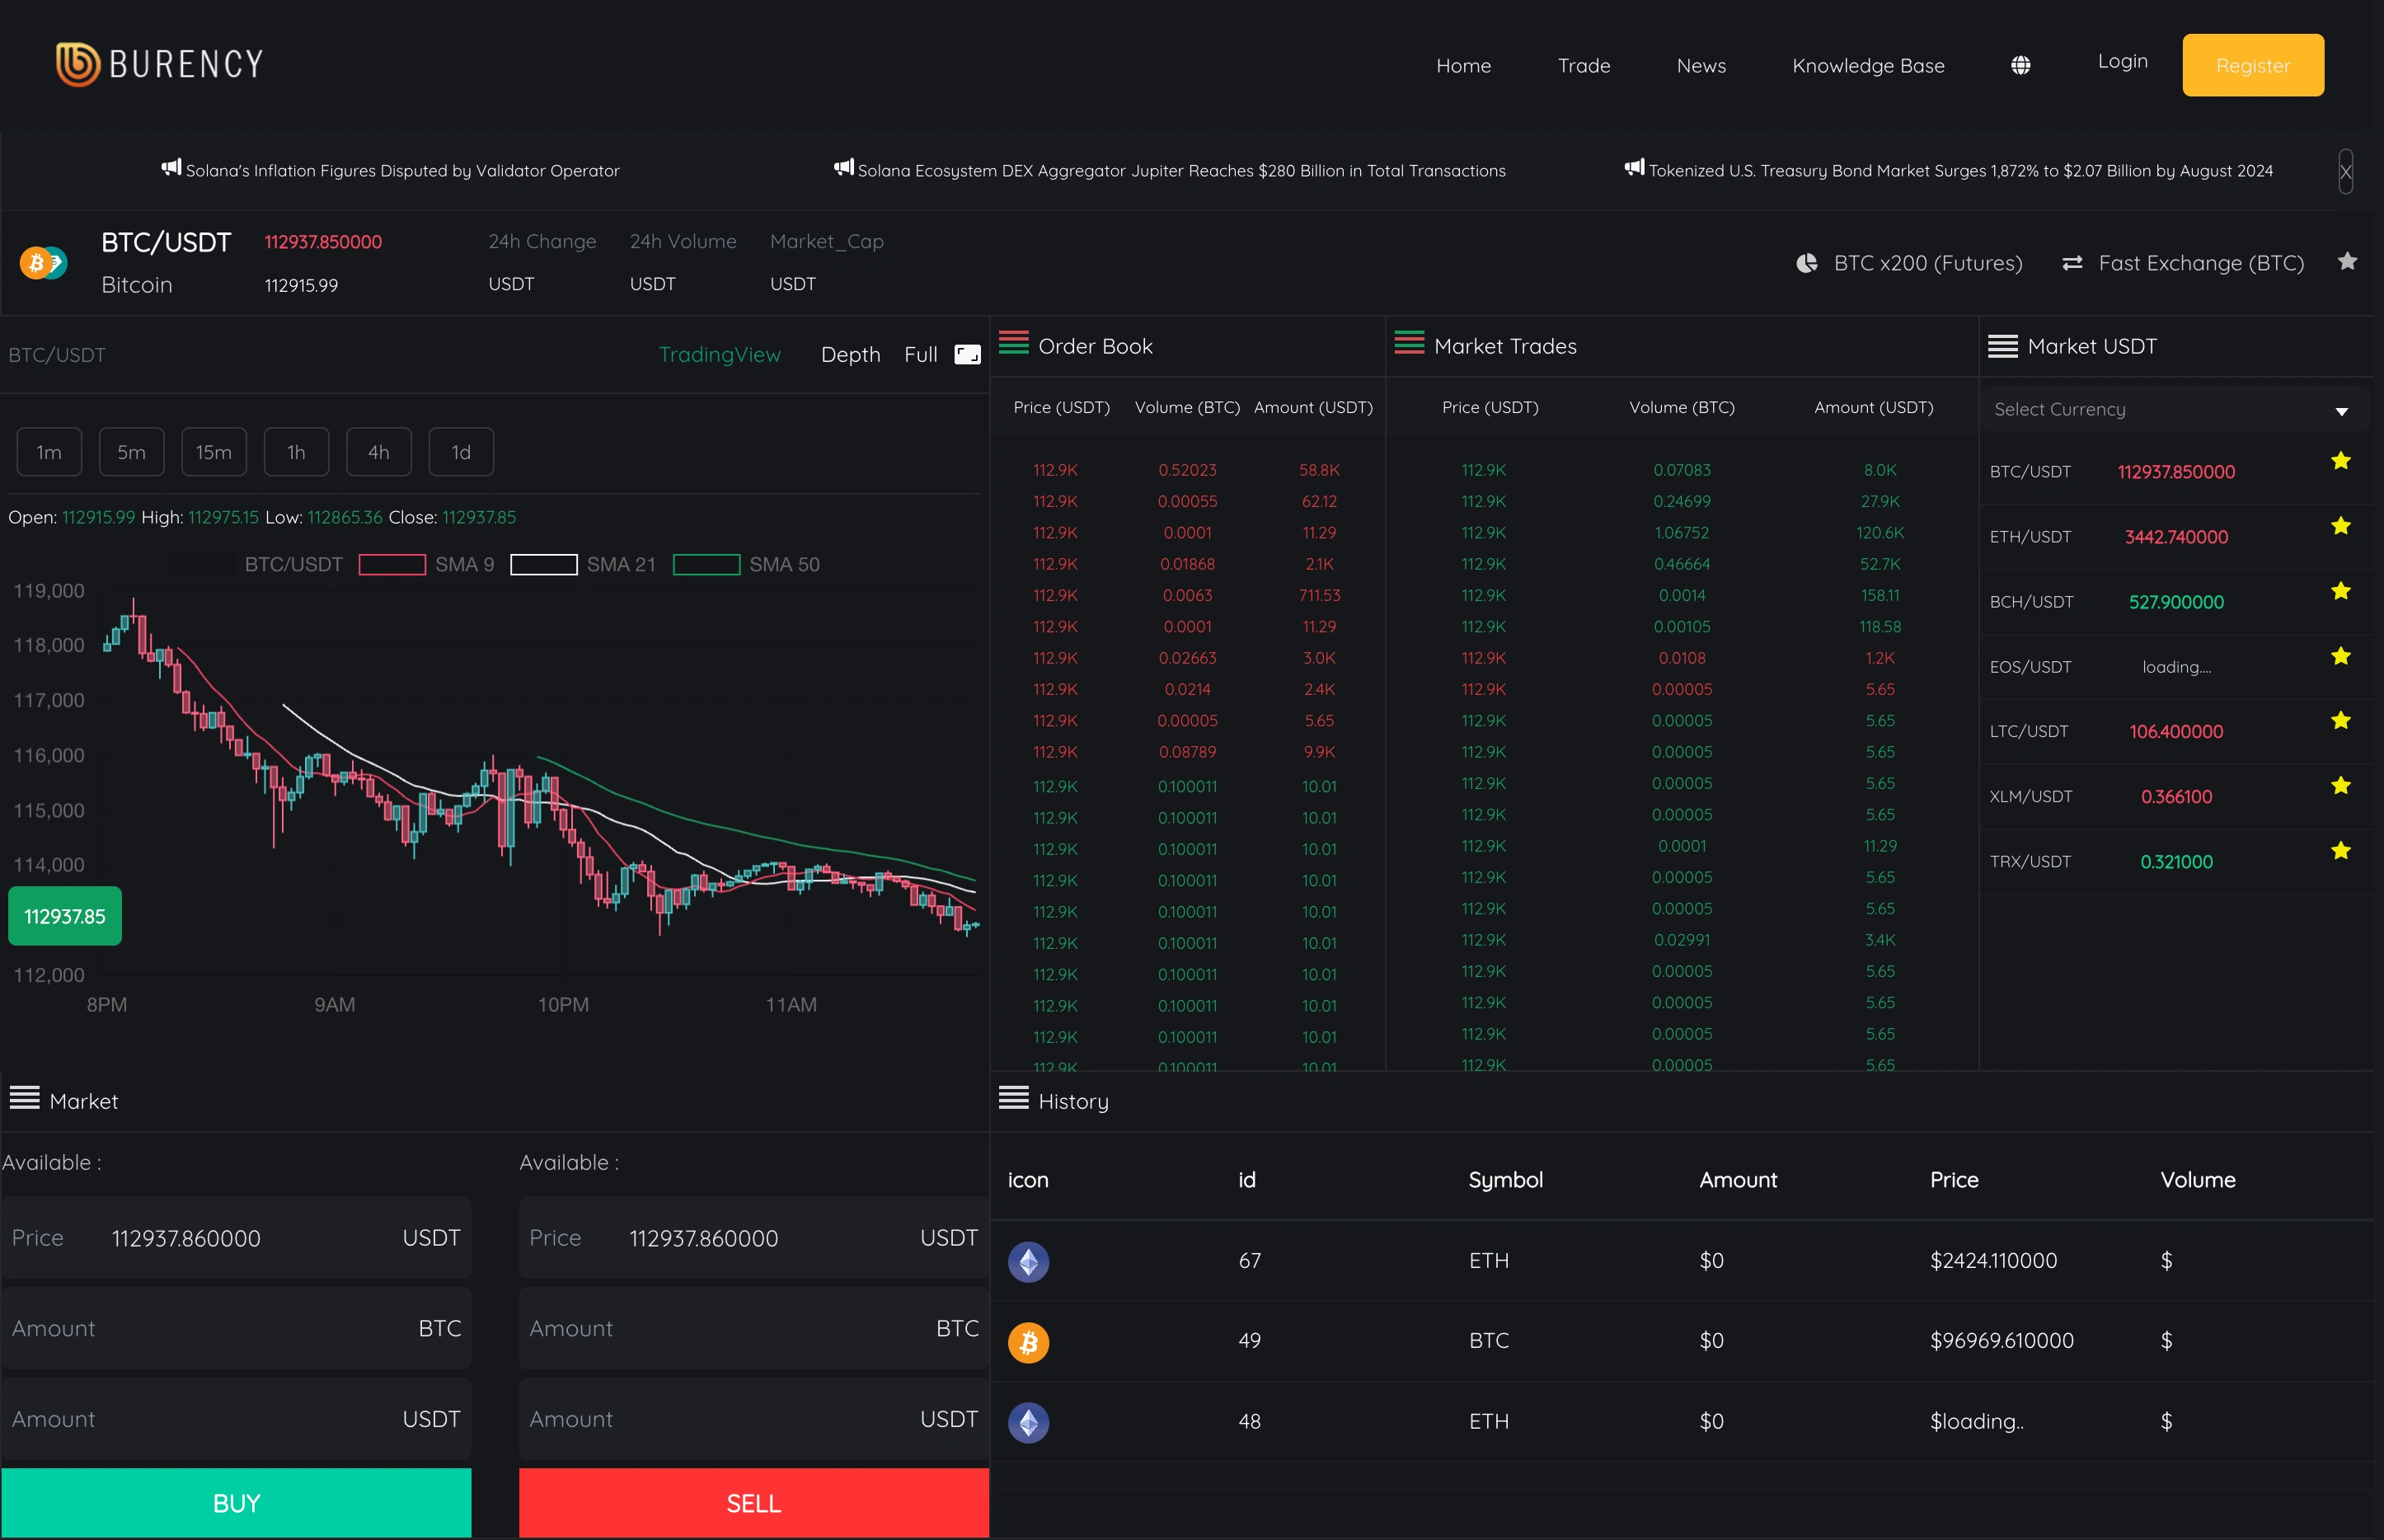The width and height of the screenshot is (2384, 1540).
Task: Toggle the BTC/USDT header favorite star
Action: click(2347, 262)
